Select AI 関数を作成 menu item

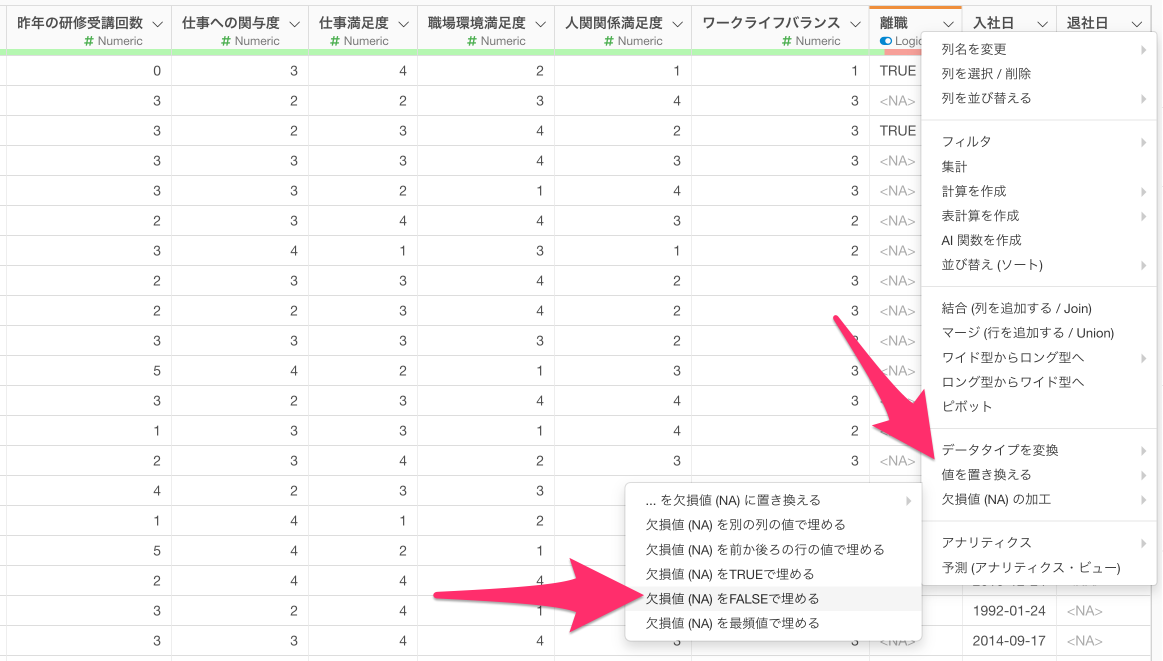981,240
